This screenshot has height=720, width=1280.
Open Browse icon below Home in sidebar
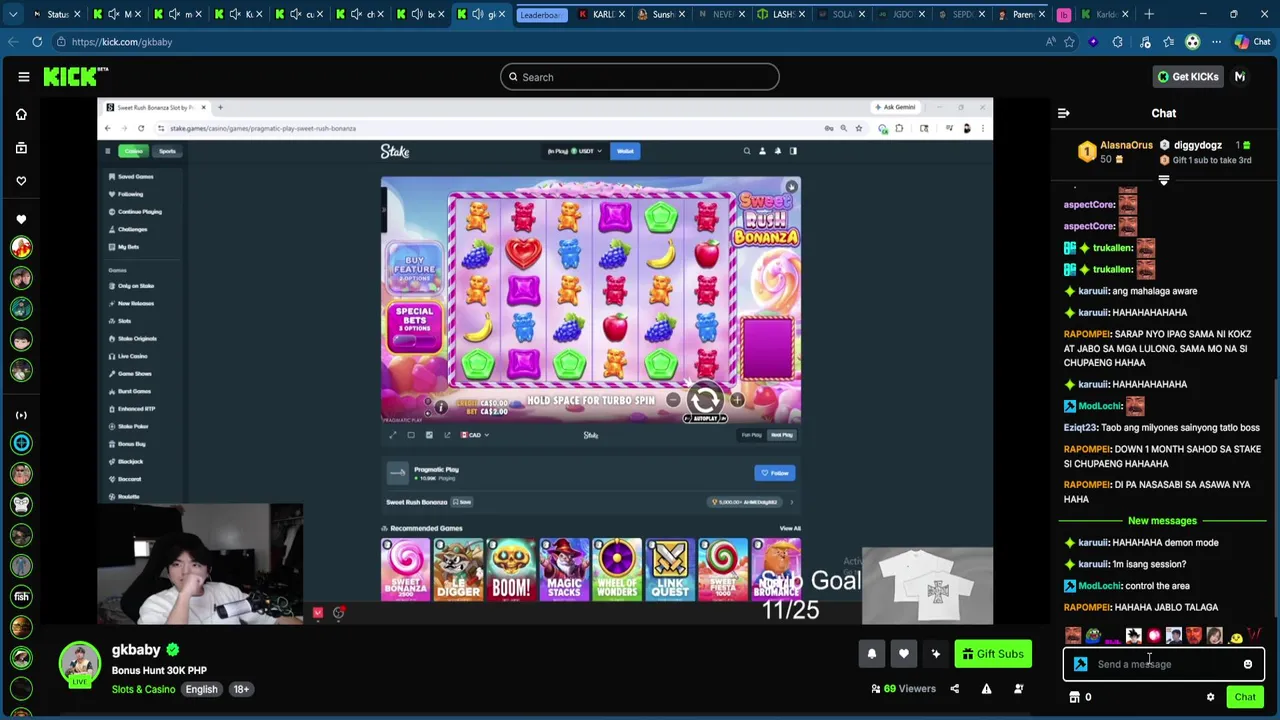[21, 148]
